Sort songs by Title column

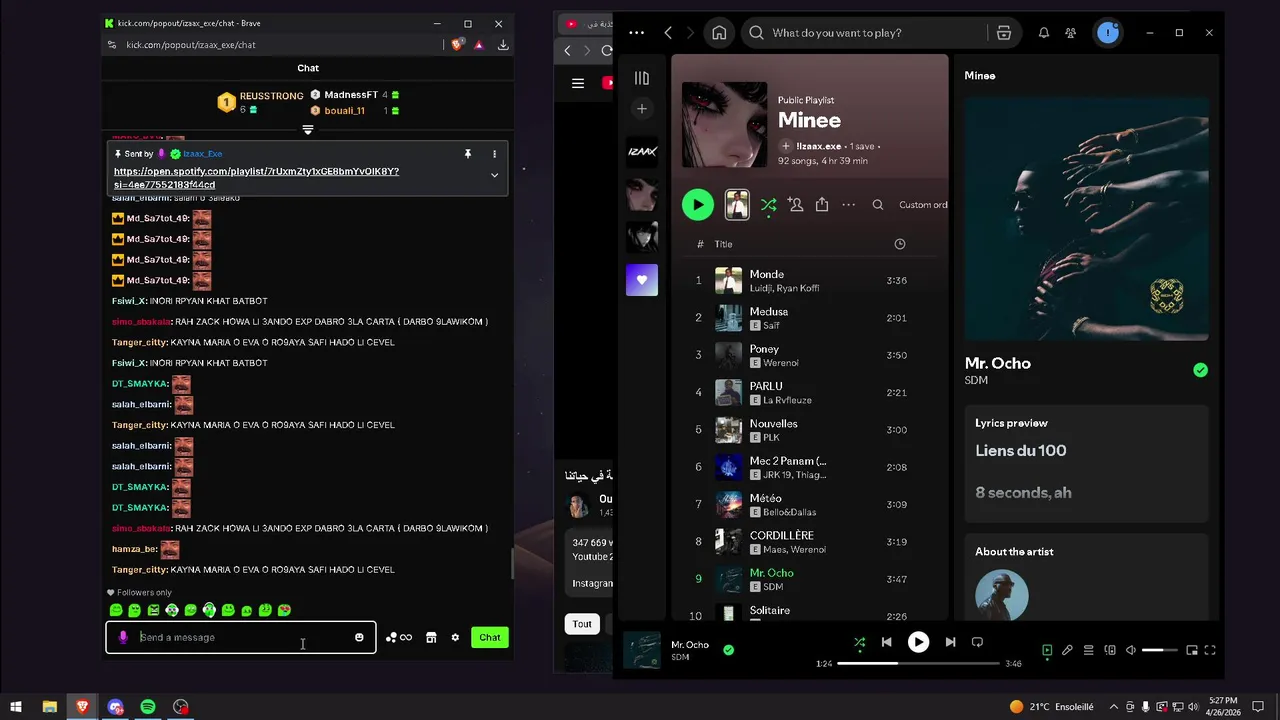[x=723, y=244]
